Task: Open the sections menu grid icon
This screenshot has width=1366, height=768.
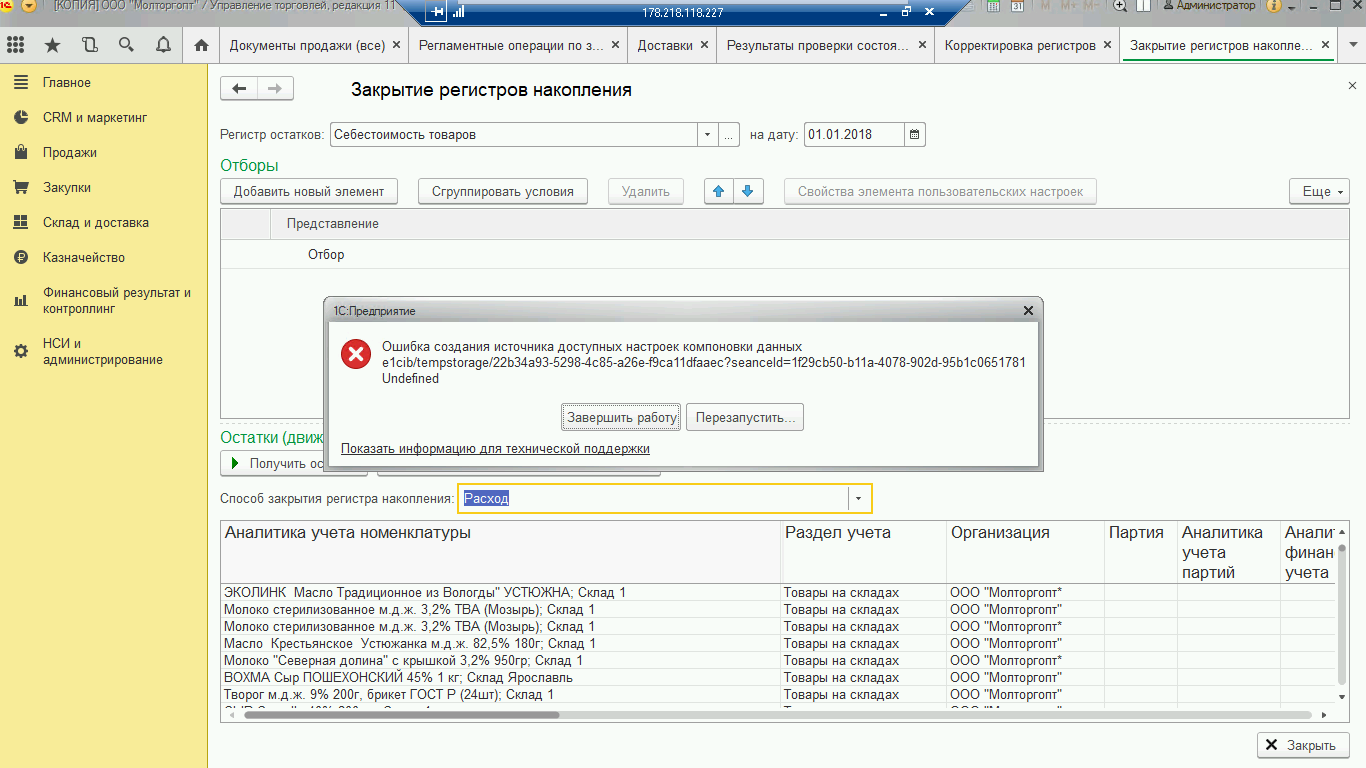Action: click(x=15, y=45)
